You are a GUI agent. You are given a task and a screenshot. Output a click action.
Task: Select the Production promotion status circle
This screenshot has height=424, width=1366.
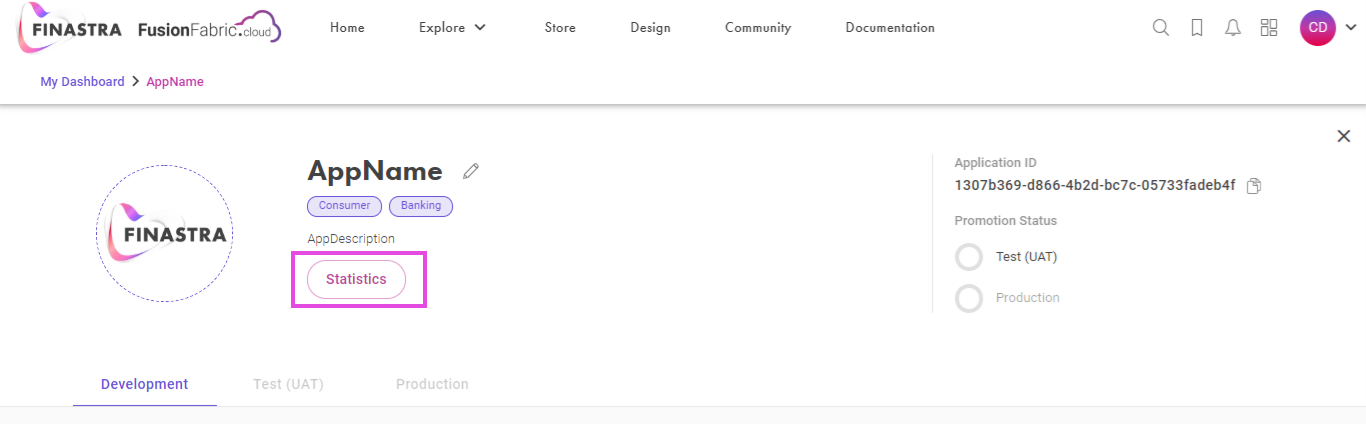[x=969, y=298]
